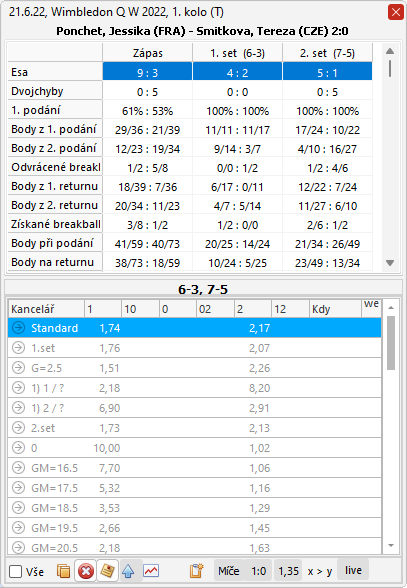
Task: Click the 1:0 button
Action: 258,571
